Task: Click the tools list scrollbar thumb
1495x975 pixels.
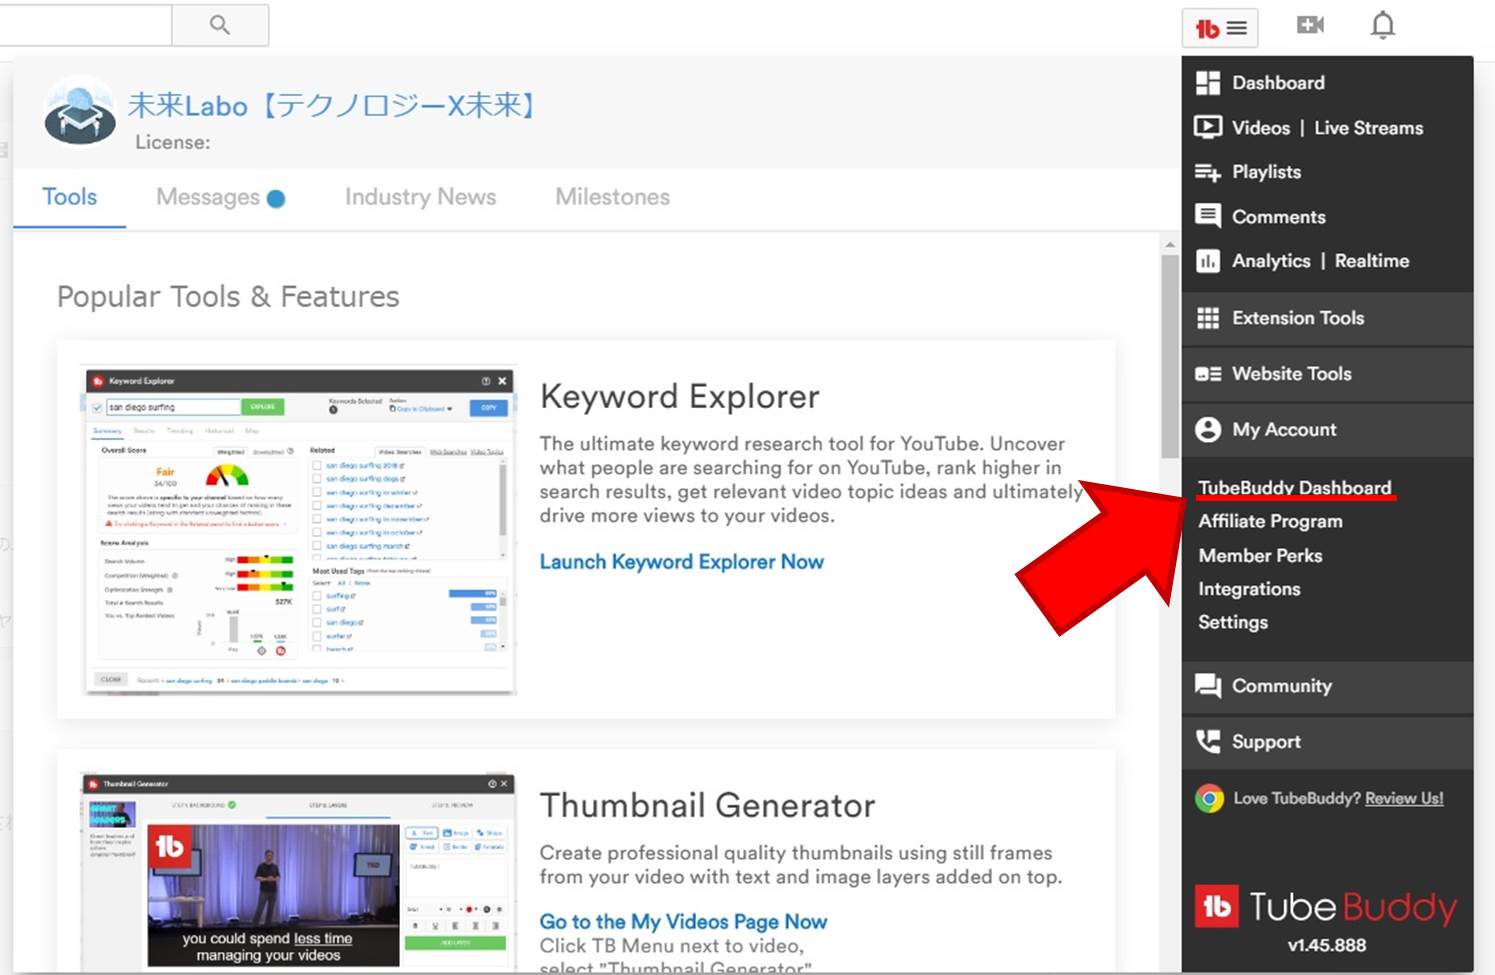Action: coord(1169,356)
